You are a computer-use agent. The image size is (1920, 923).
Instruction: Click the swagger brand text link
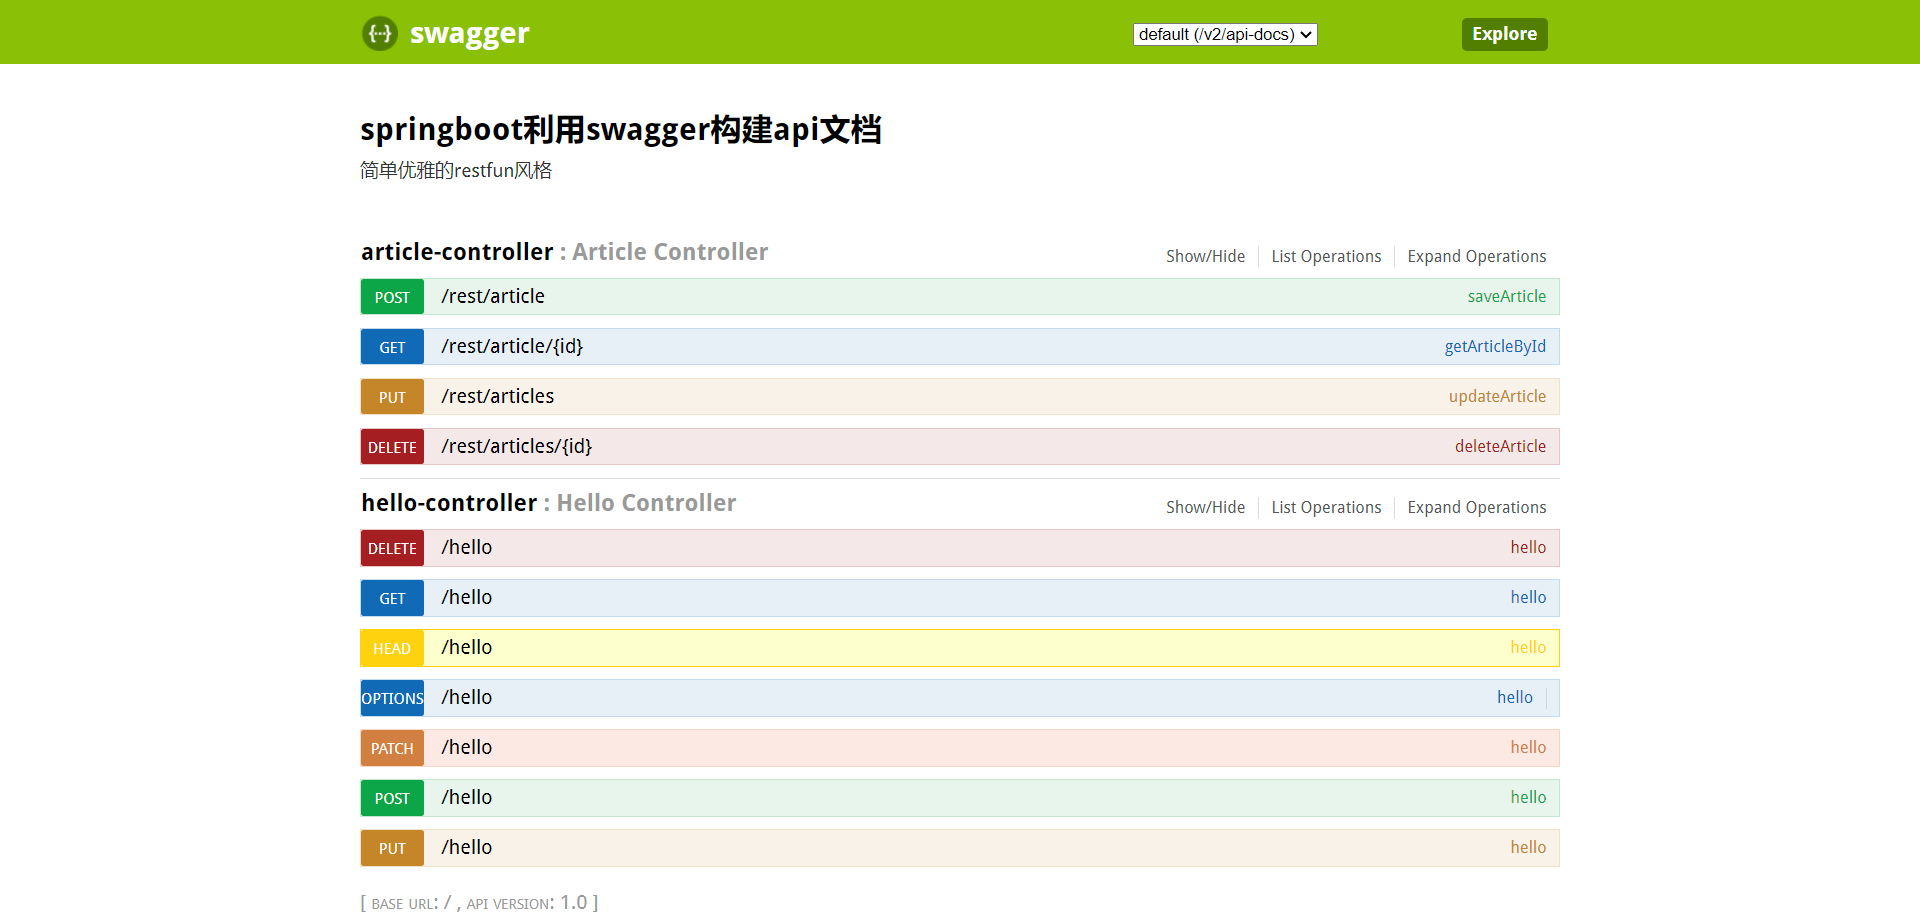pos(469,34)
